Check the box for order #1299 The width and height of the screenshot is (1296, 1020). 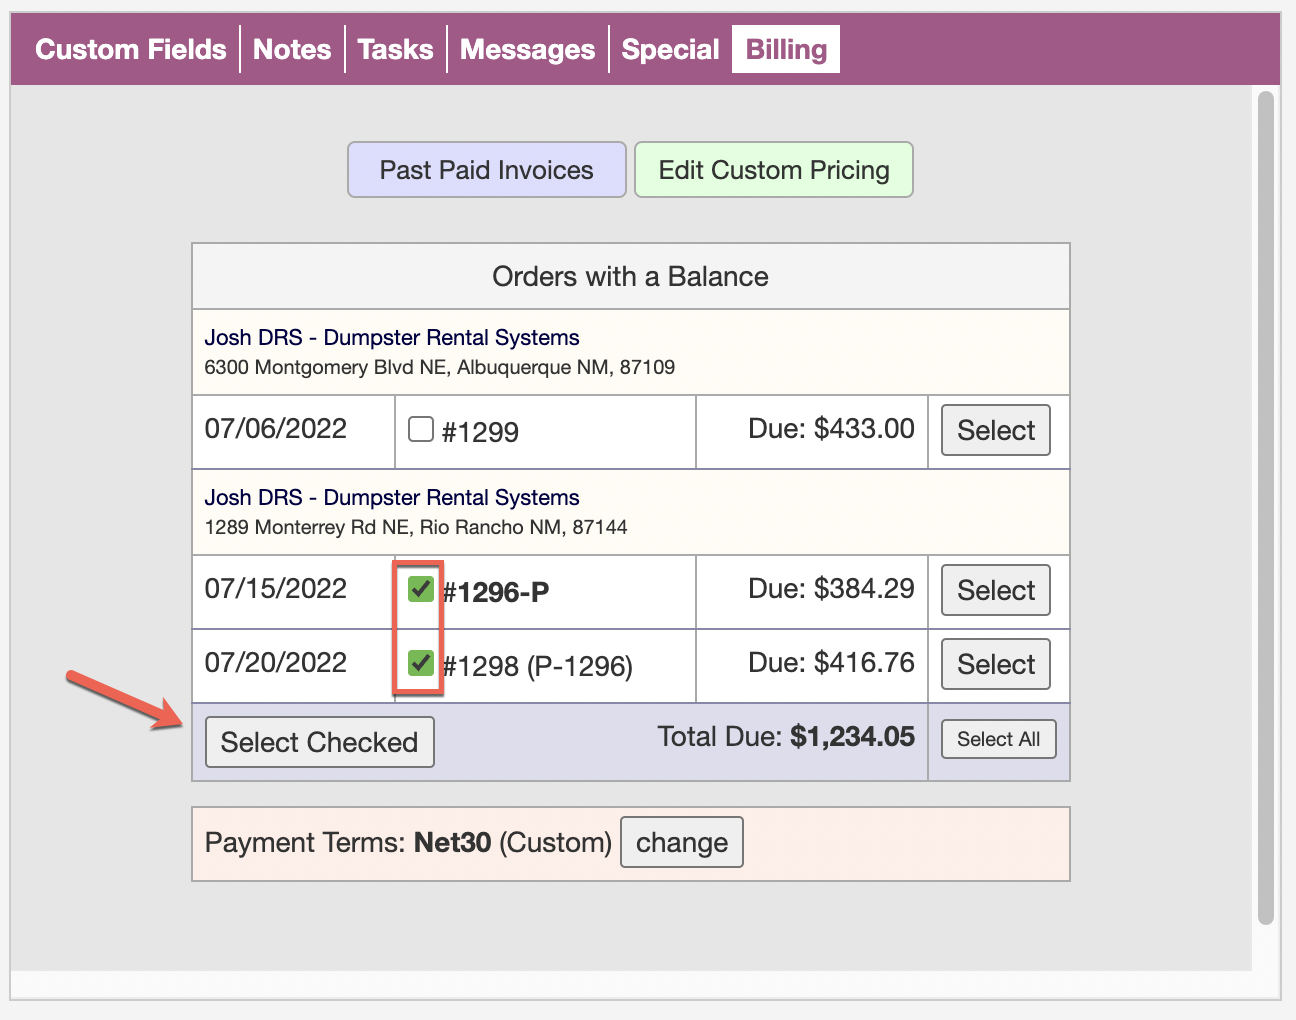[x=421, y=429]
